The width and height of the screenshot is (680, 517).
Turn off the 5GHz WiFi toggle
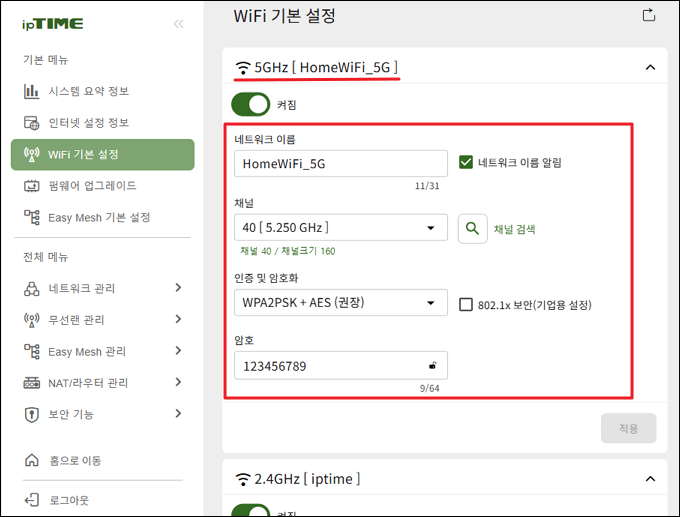click(251, 105)
